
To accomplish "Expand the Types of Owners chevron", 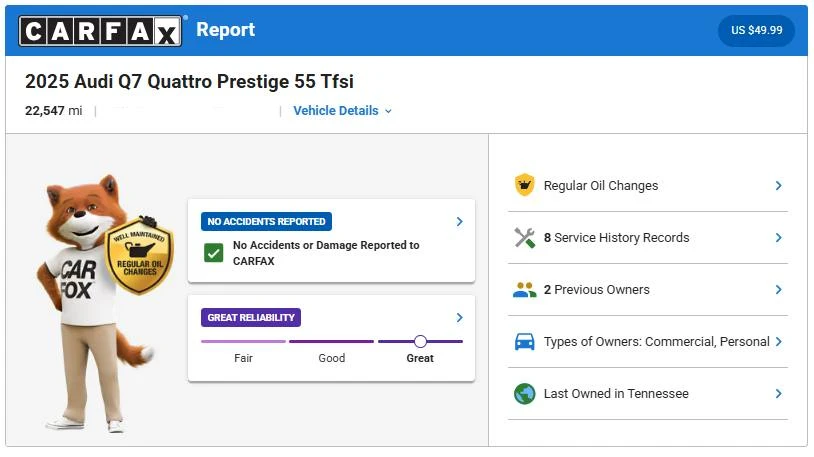I will coord(778,341).
